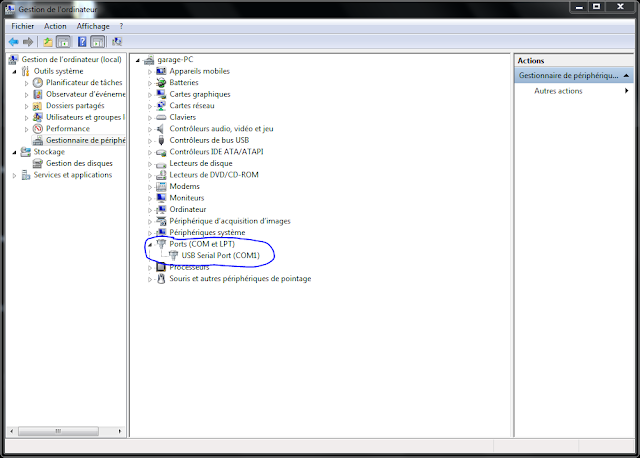Select the Périphériques système label

(x=207, y=232)
